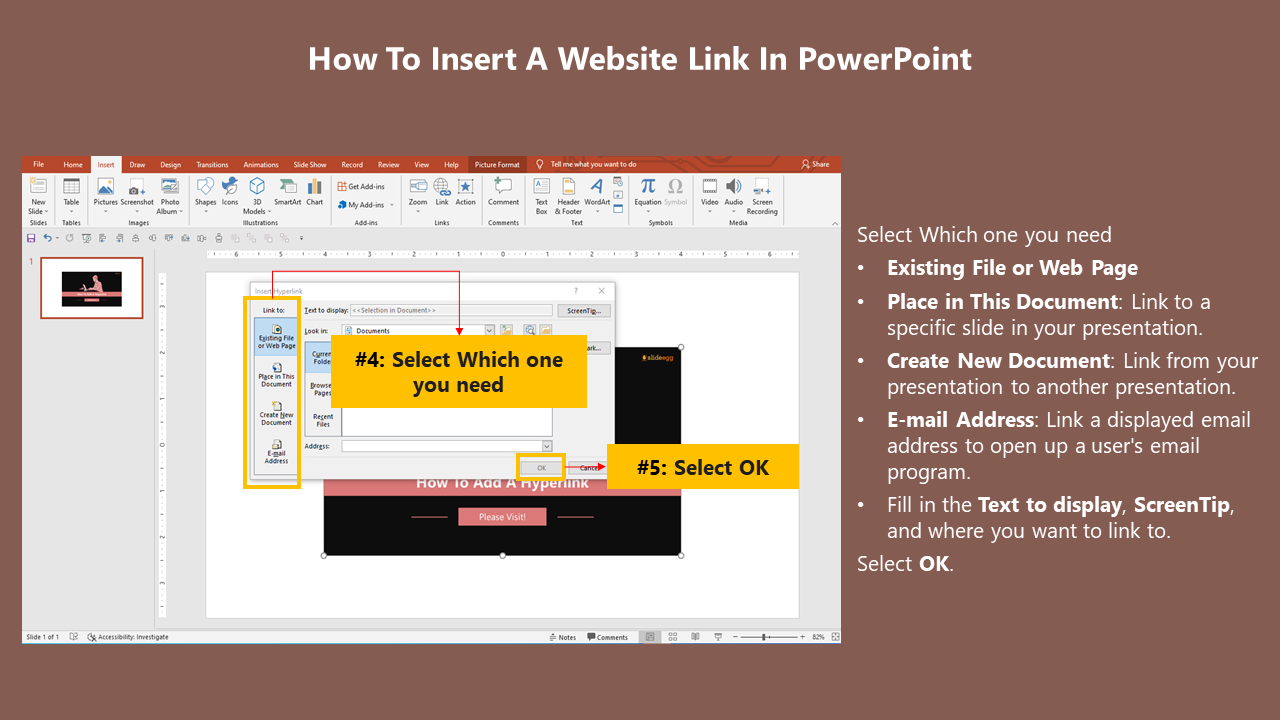Switch to the Home tab
Screen dimensions: 1280x720
coord(73,165)
